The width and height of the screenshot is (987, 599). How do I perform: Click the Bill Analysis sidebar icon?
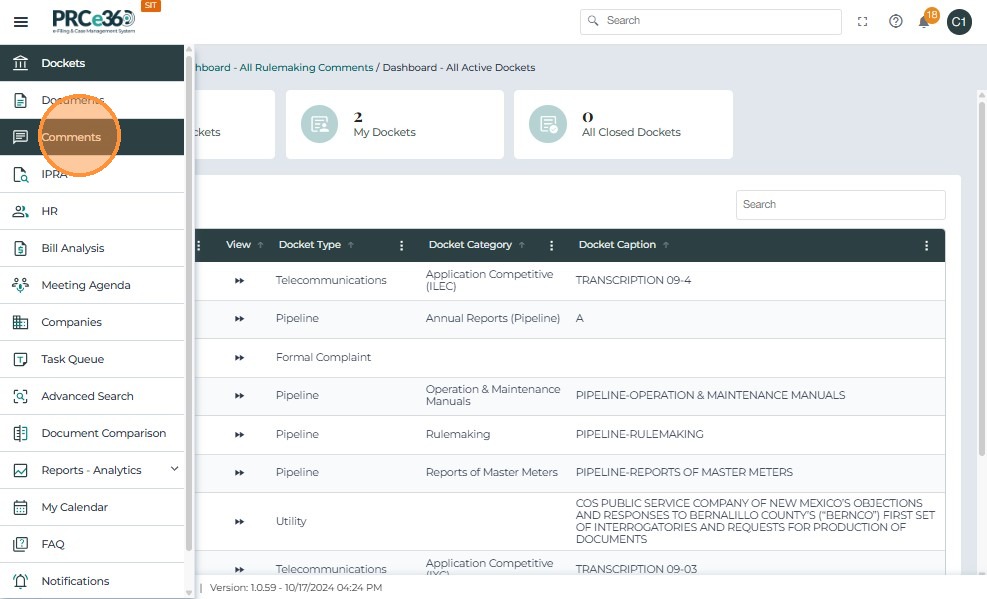click(x=20, y=248)
